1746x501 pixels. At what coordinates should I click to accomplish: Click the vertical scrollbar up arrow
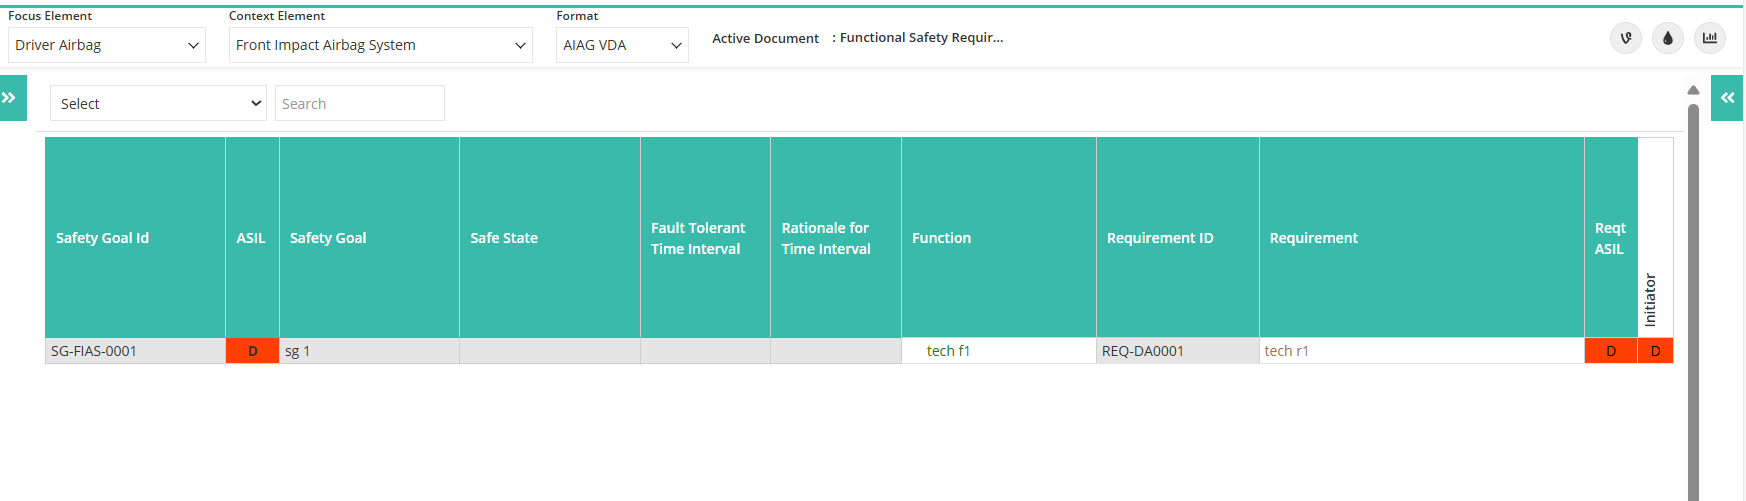click(x=1693, y=90)
